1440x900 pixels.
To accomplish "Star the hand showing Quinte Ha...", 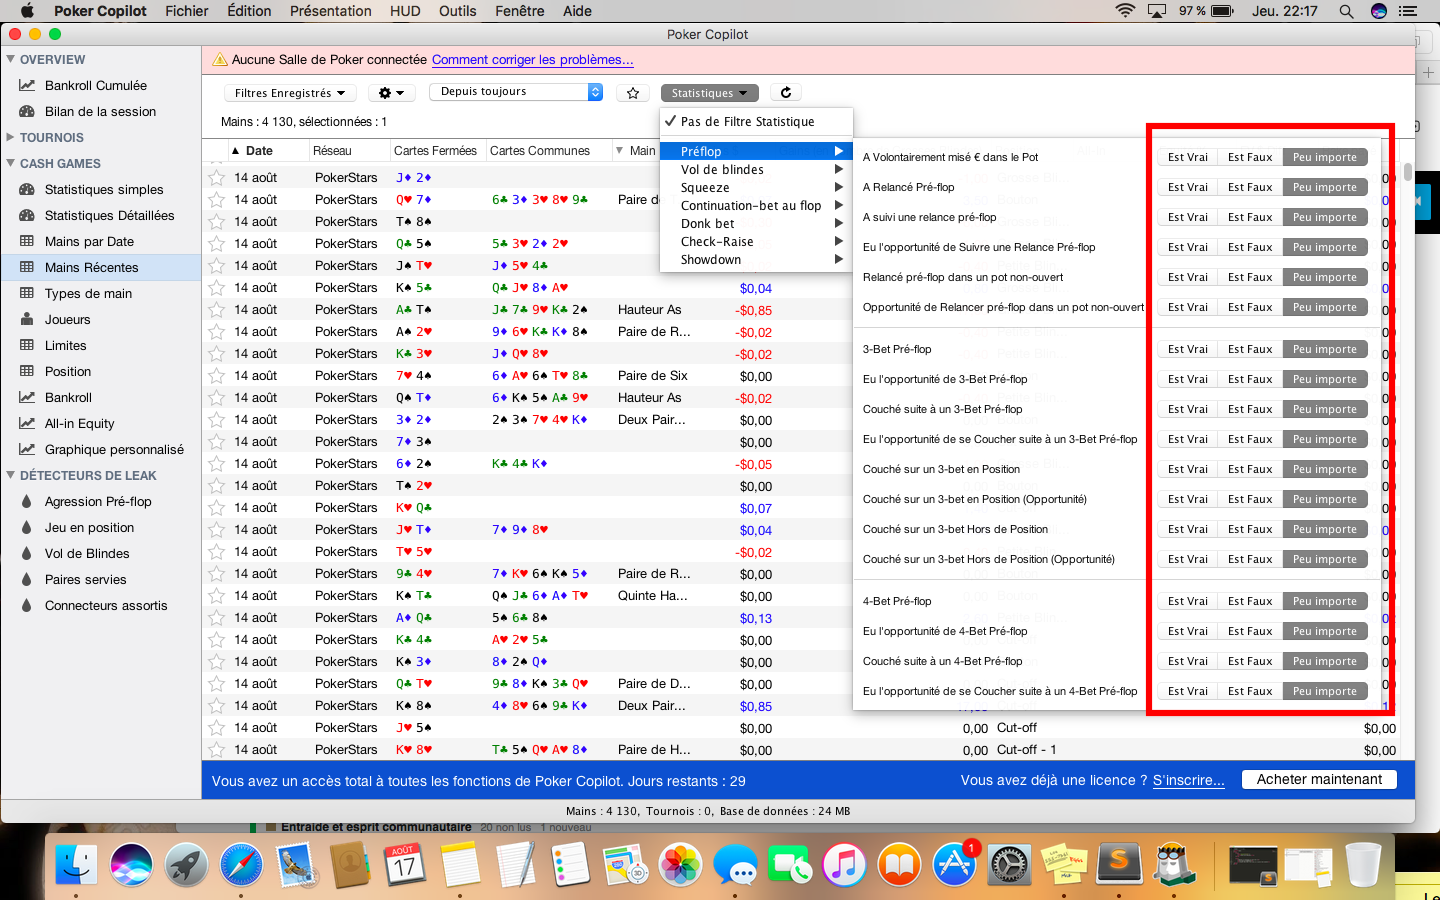I will (x=216, y=596).
